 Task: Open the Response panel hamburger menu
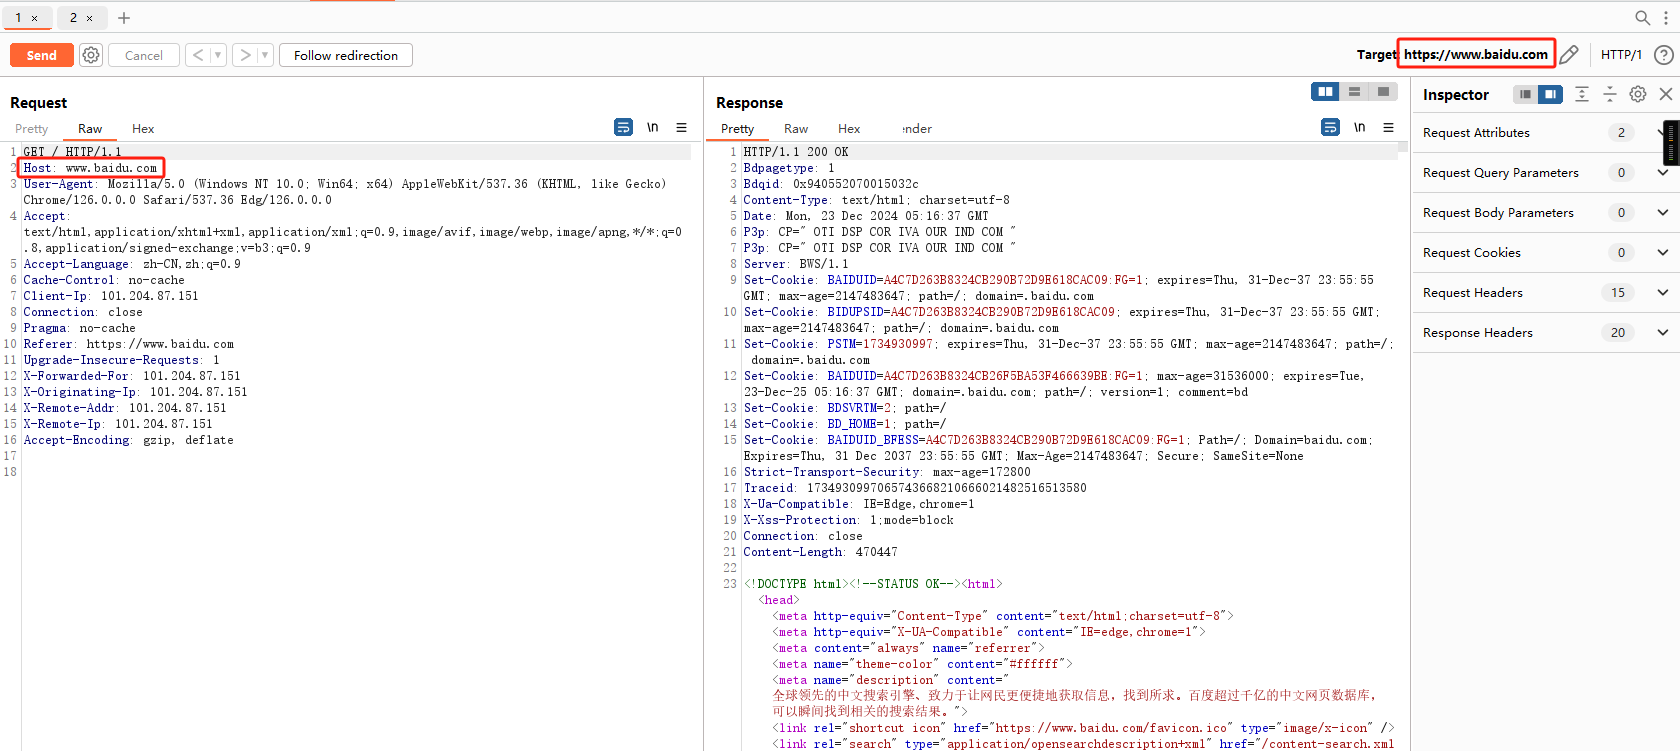pyautogui.click(x=1388, y=128)
